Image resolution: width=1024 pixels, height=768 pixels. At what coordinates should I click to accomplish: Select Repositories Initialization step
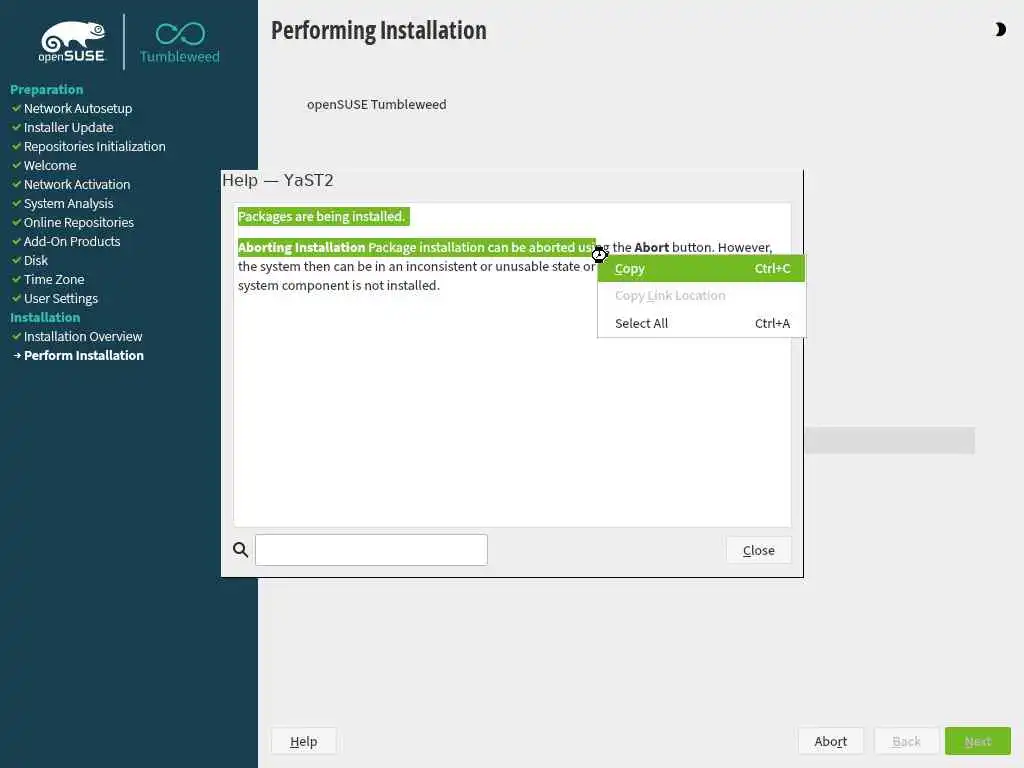tap(95, 146)
